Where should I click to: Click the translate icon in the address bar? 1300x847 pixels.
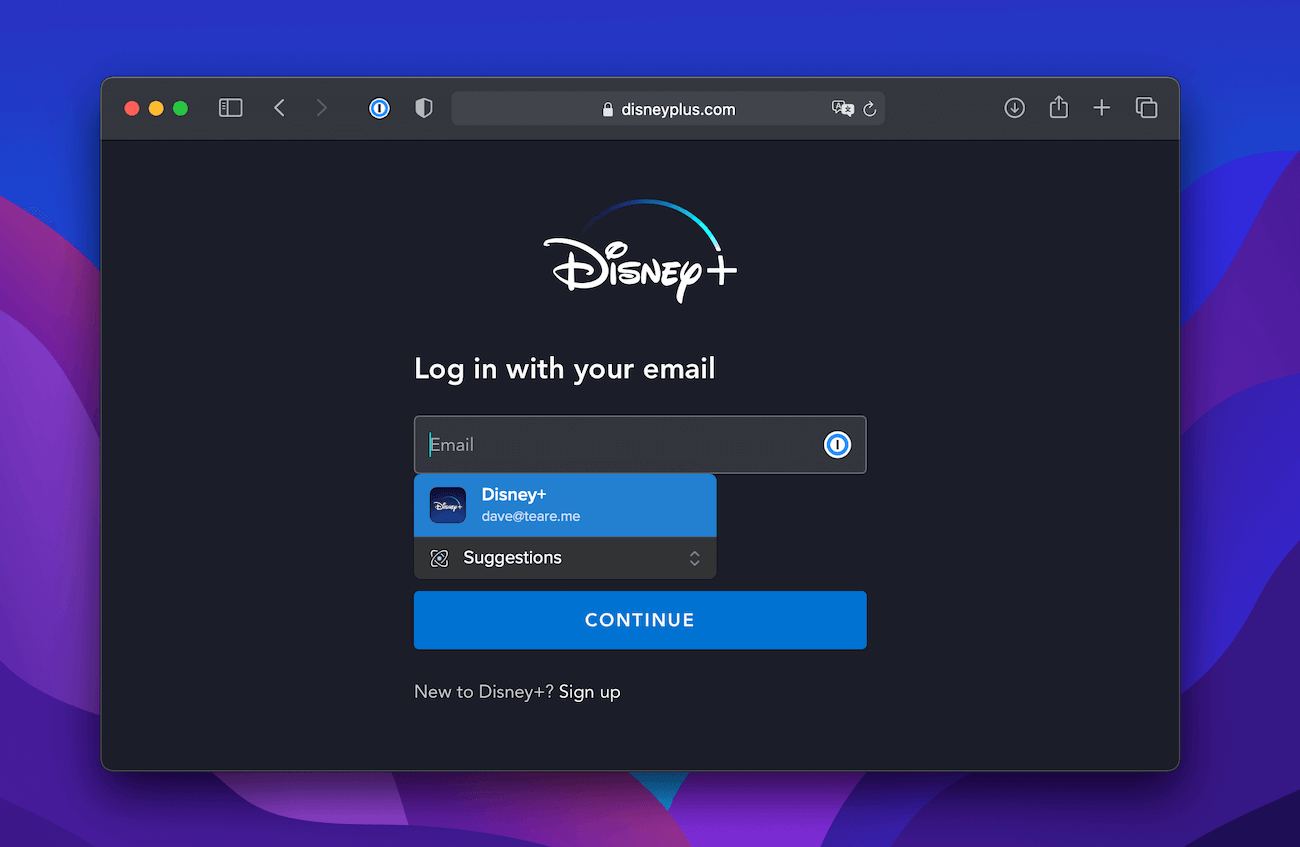pos(842,109)
